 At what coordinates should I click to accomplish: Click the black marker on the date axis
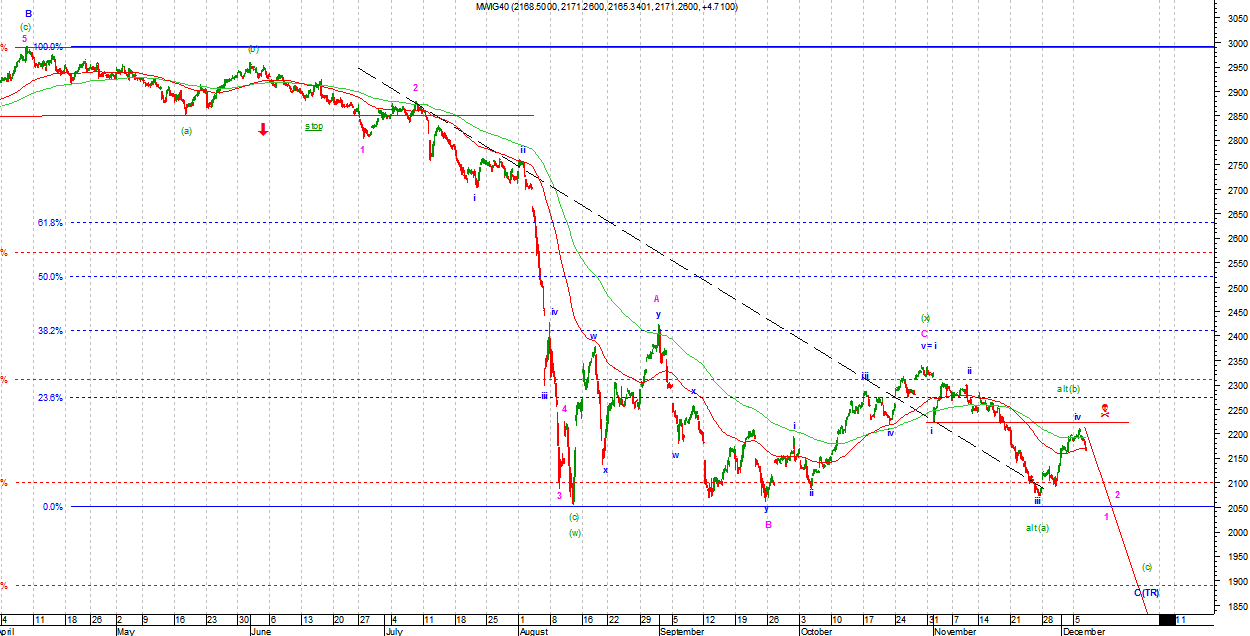point(1167,620)
